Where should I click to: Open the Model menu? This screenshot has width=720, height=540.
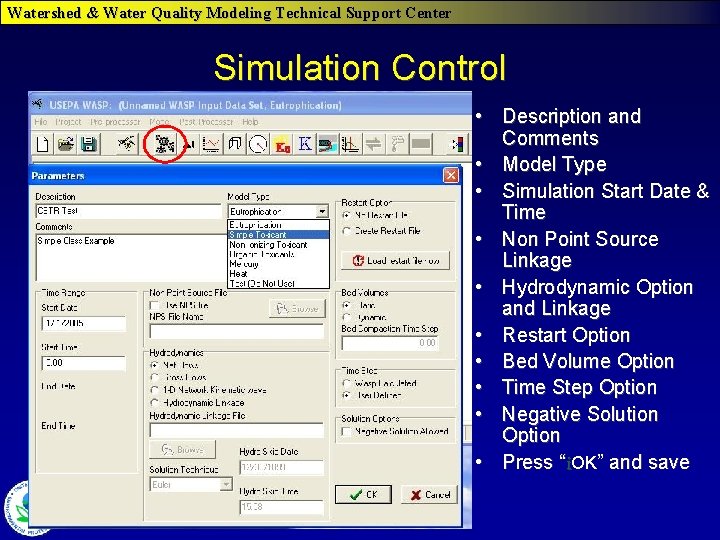(159, 122)
